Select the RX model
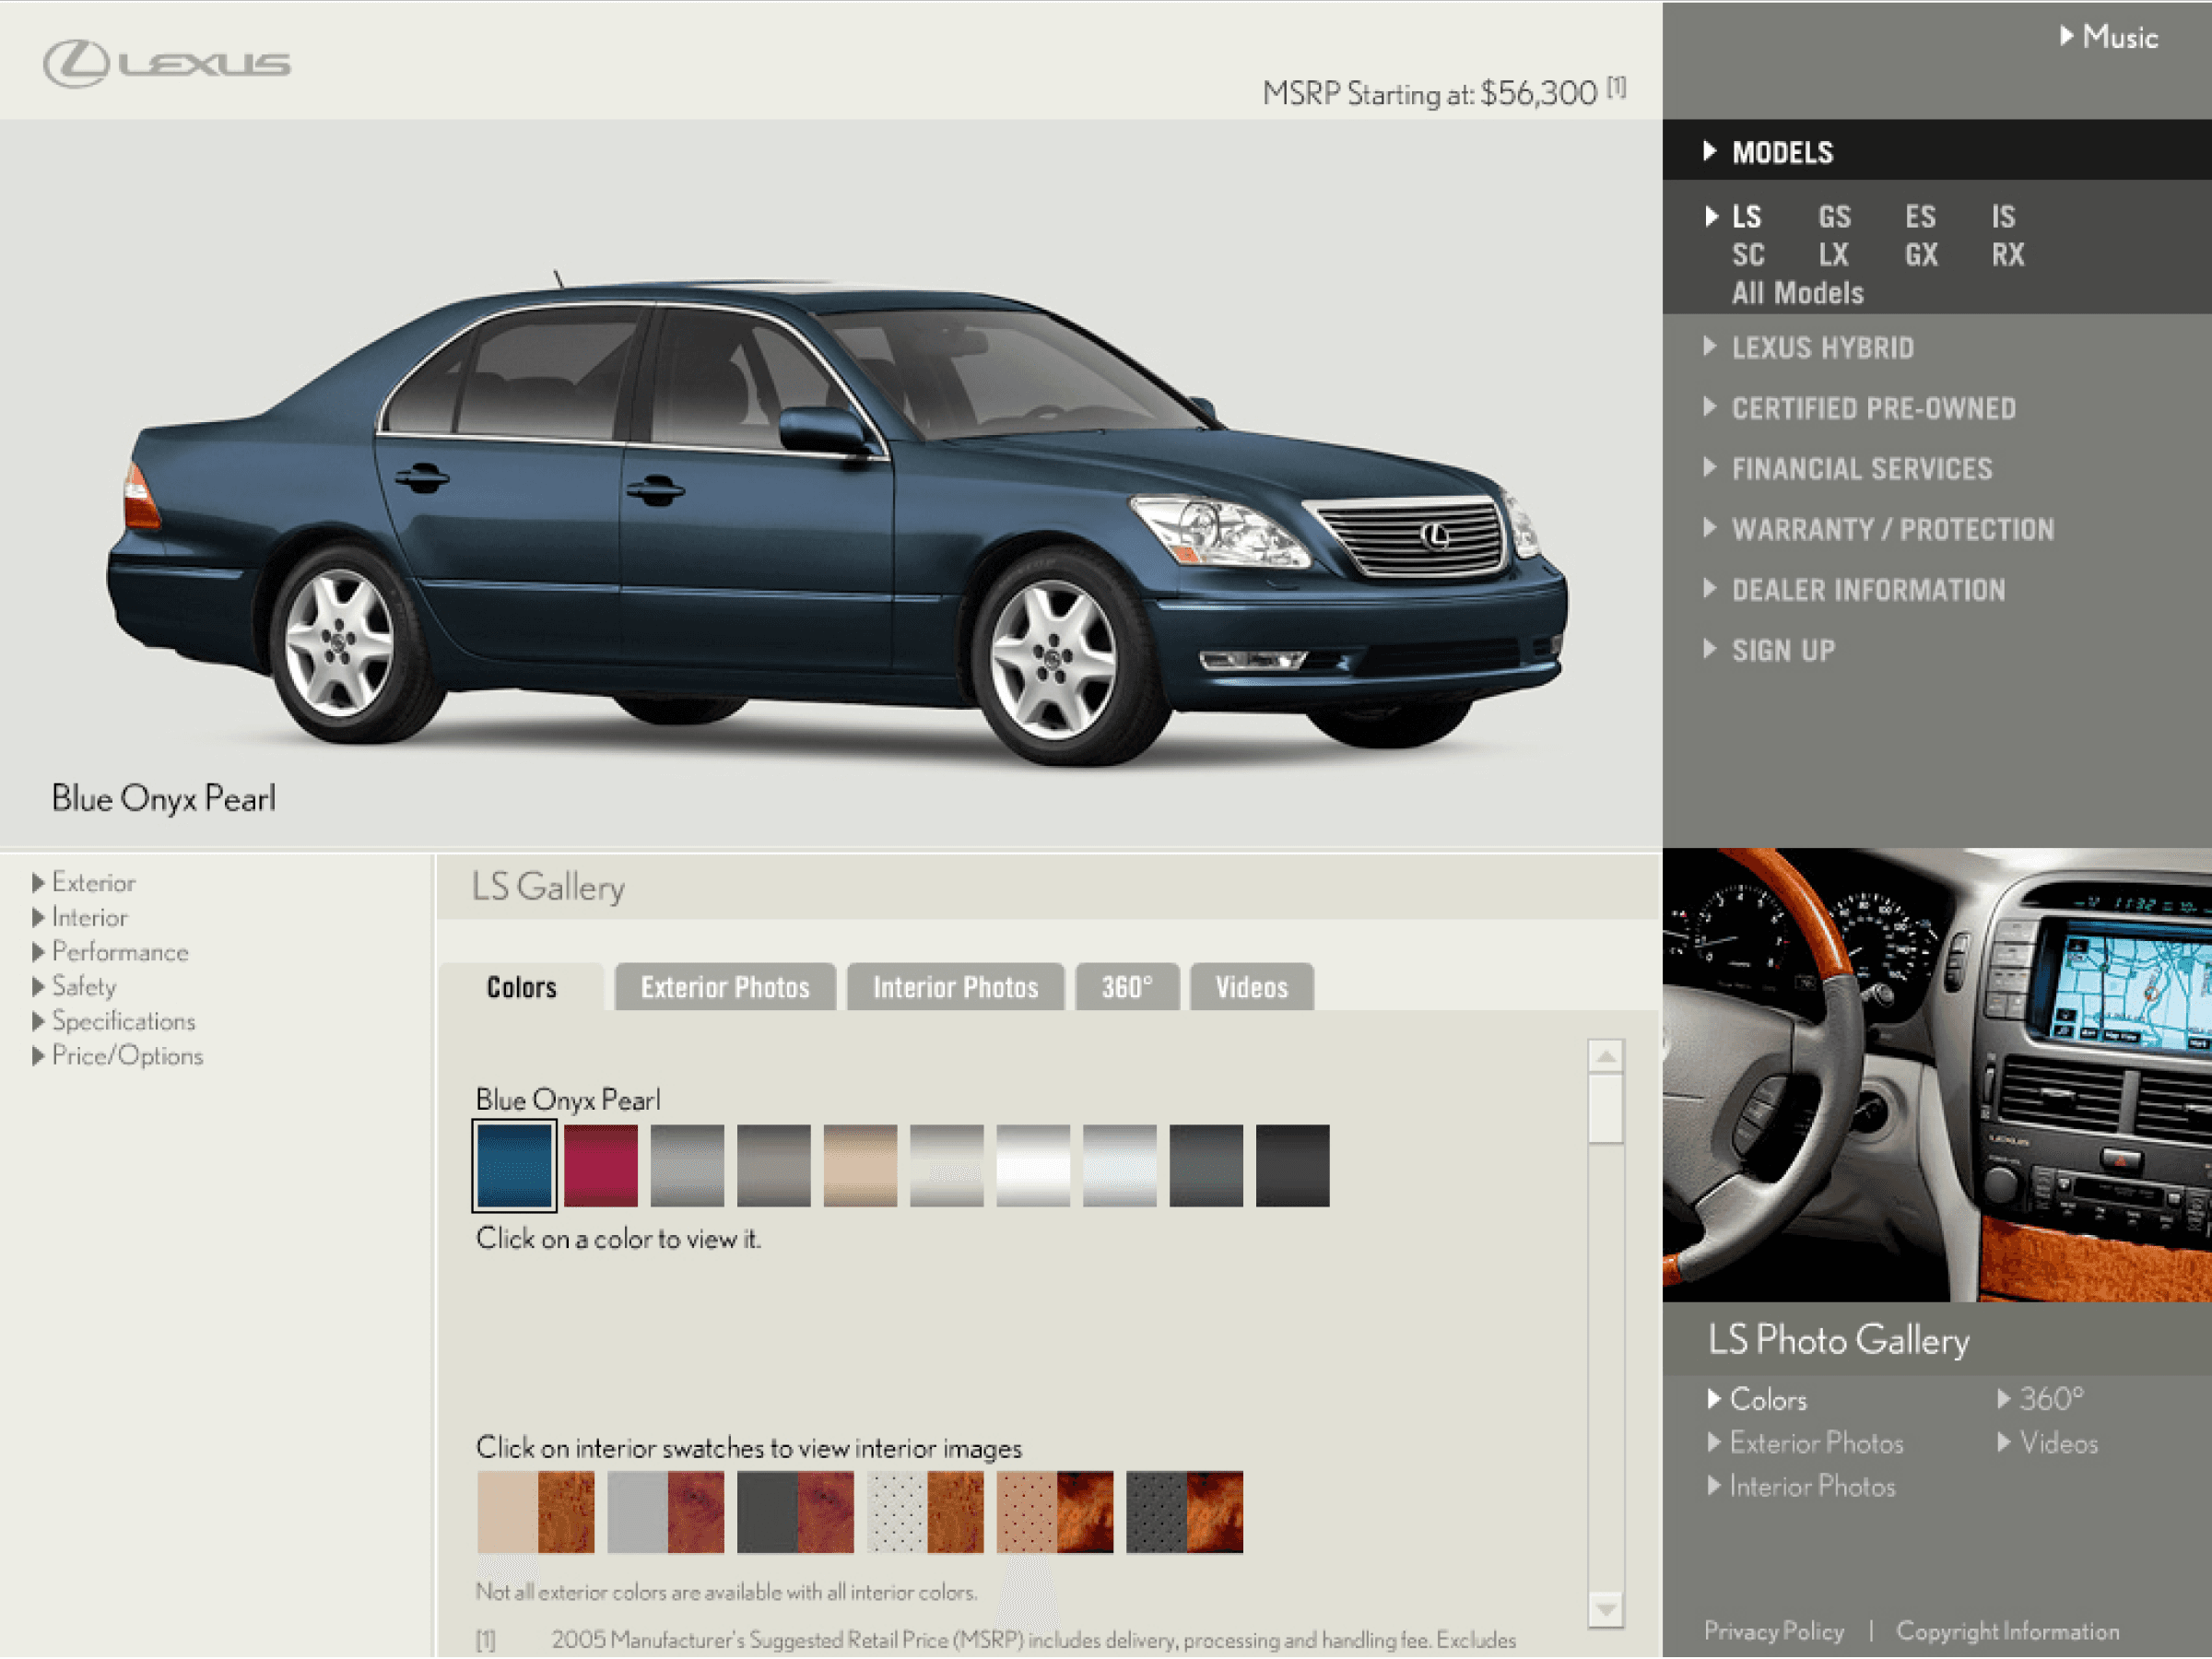Viewport: 2212px width, 1659px height. point(2007,255)
